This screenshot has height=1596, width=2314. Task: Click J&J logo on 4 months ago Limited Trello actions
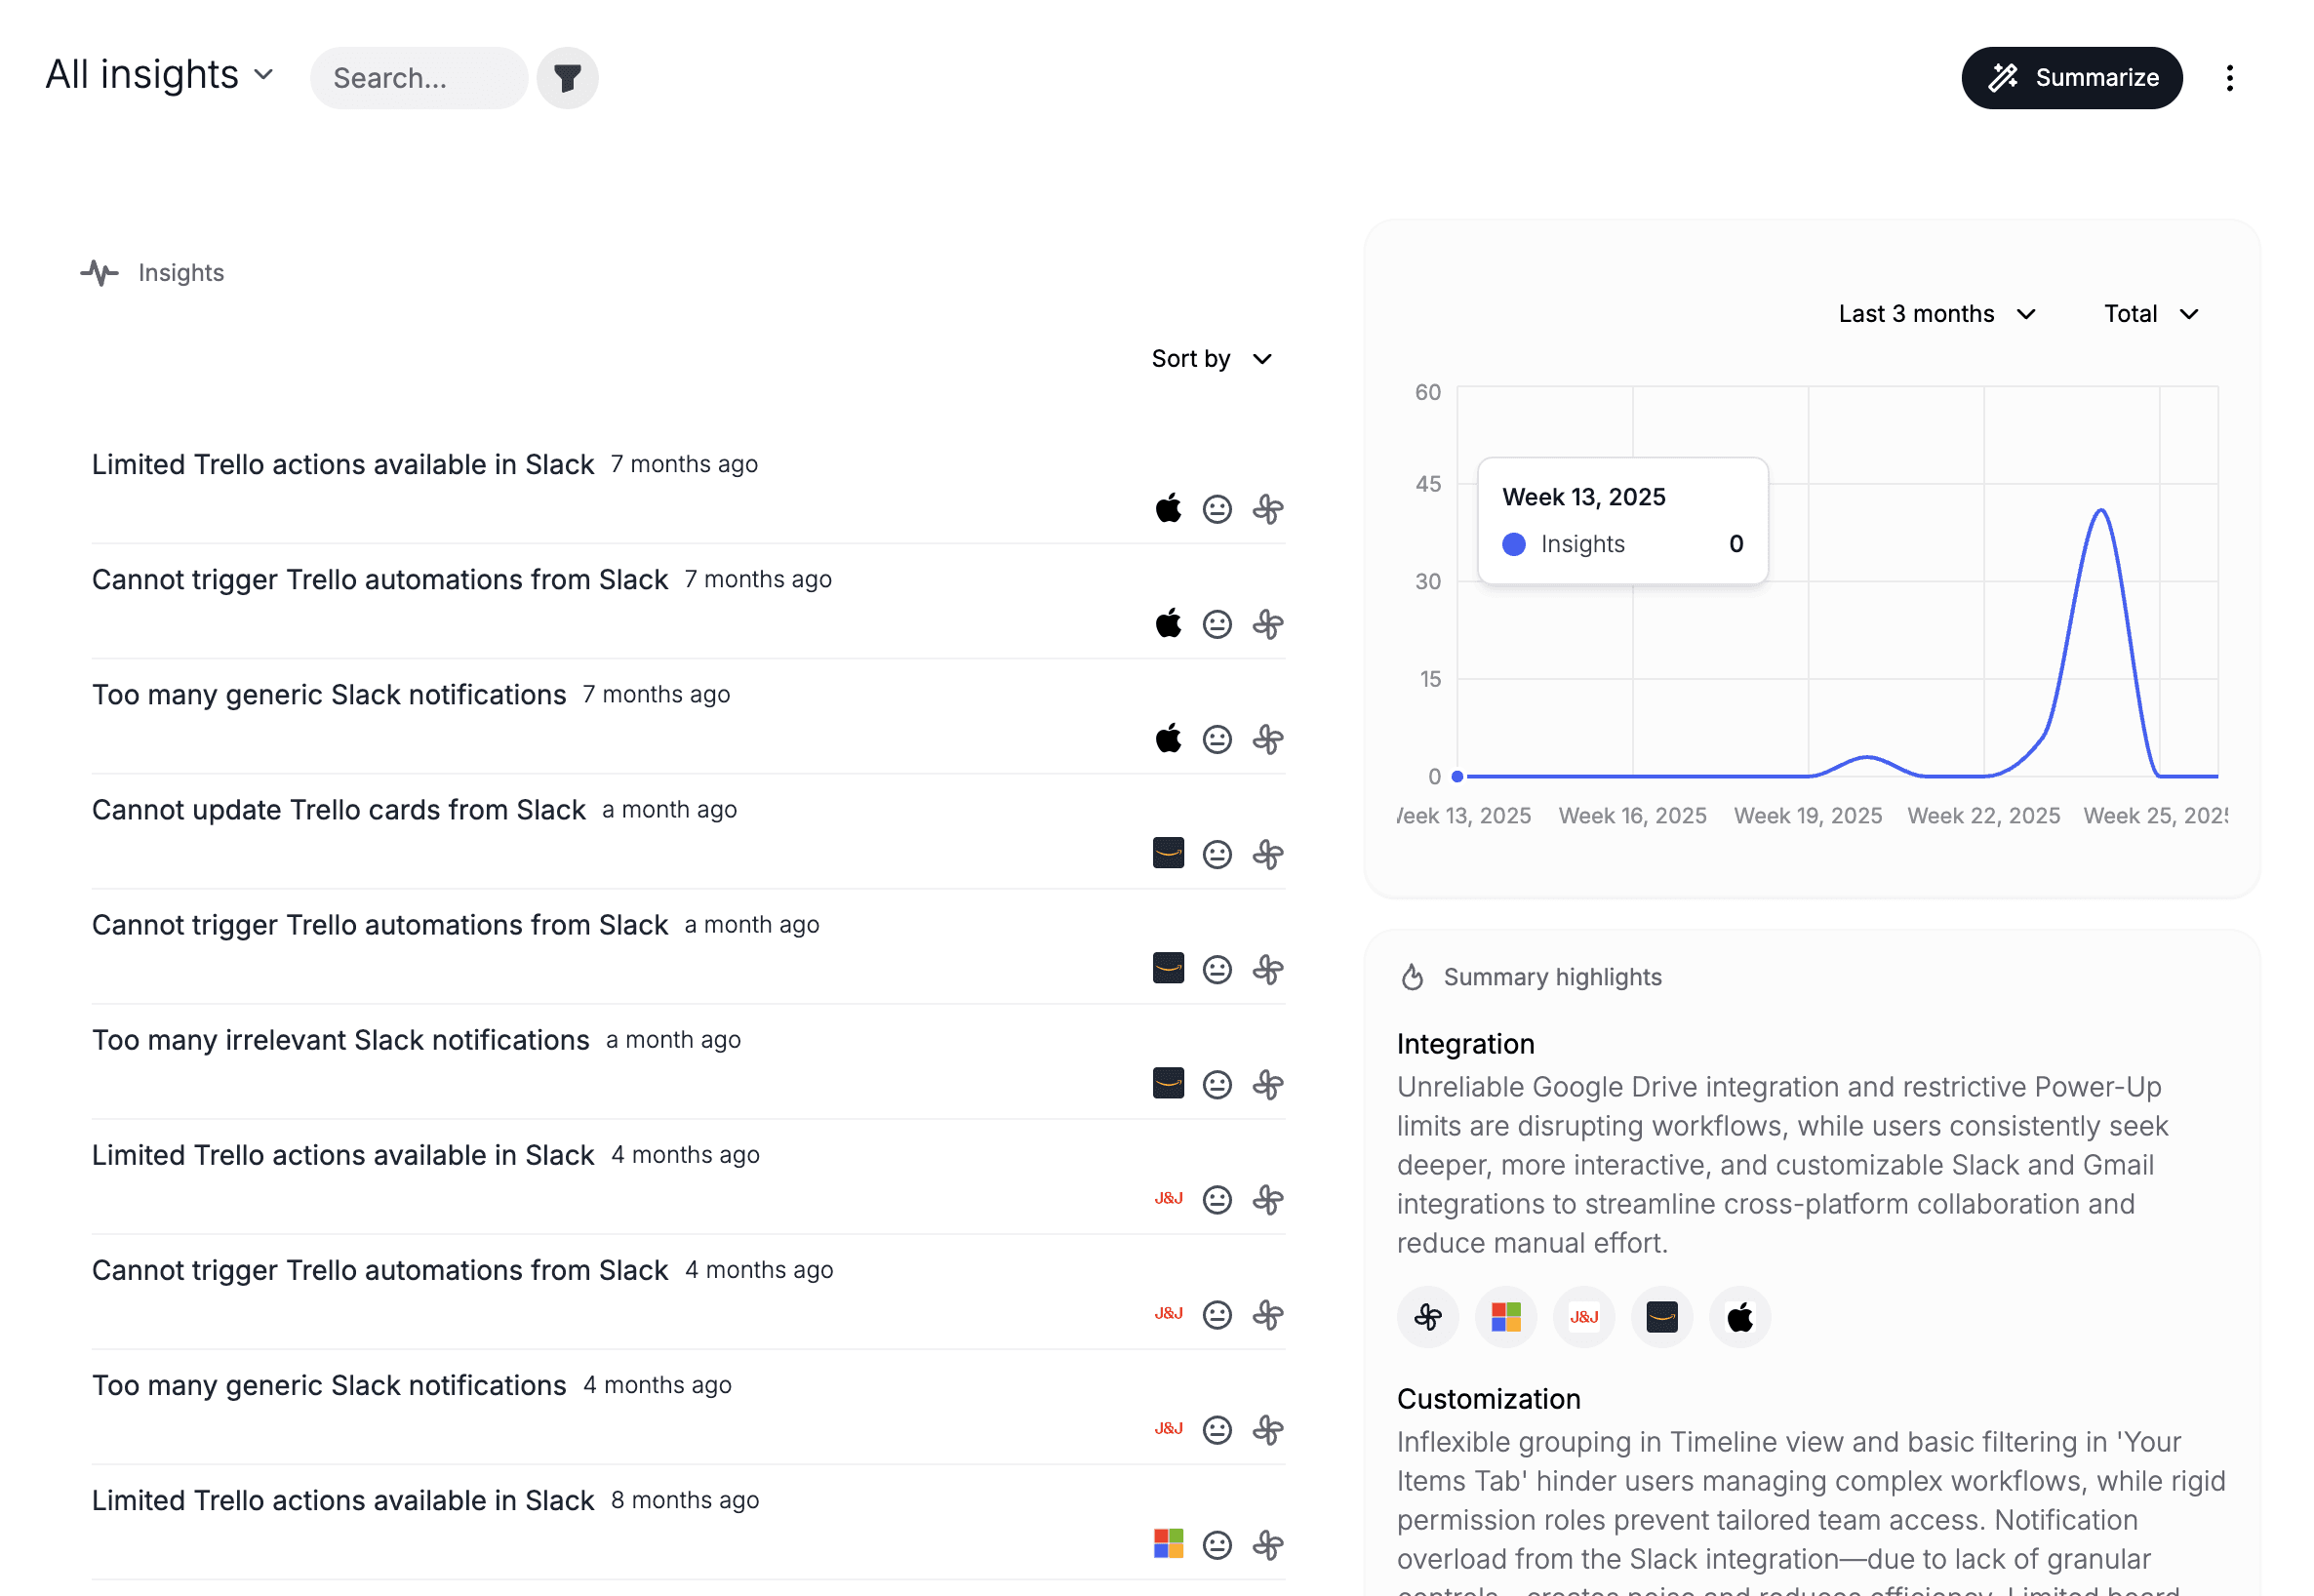tap(1168, 1198)
